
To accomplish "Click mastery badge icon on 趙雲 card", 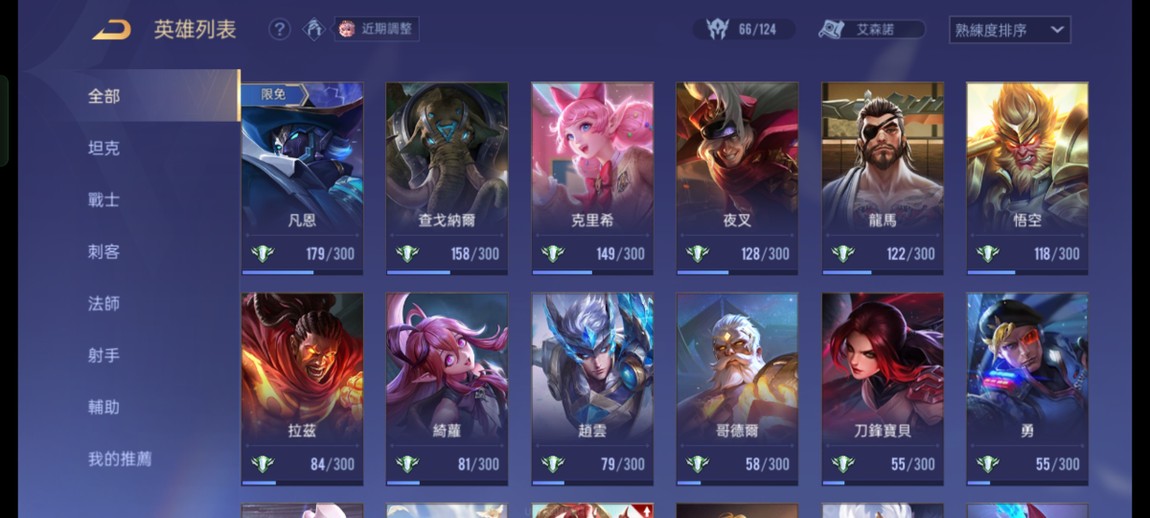I will pyautogui.click(x=553, y=464).
